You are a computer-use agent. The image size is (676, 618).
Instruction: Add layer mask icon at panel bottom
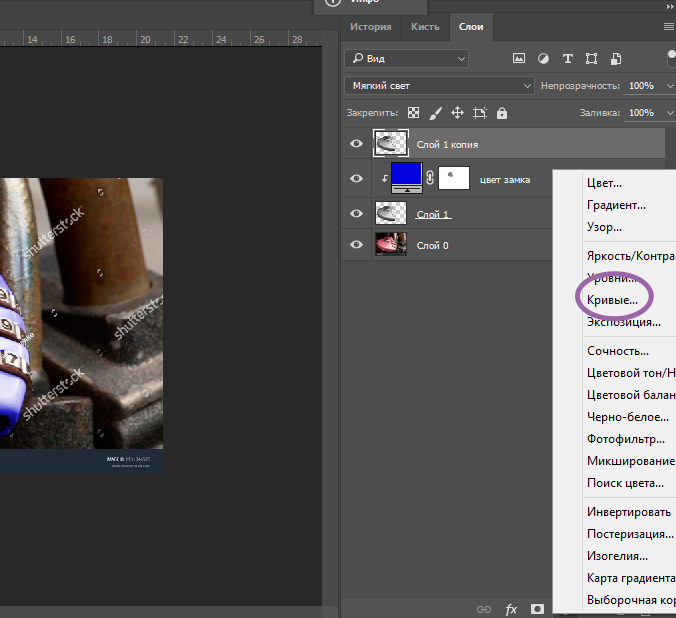point(537,609)
